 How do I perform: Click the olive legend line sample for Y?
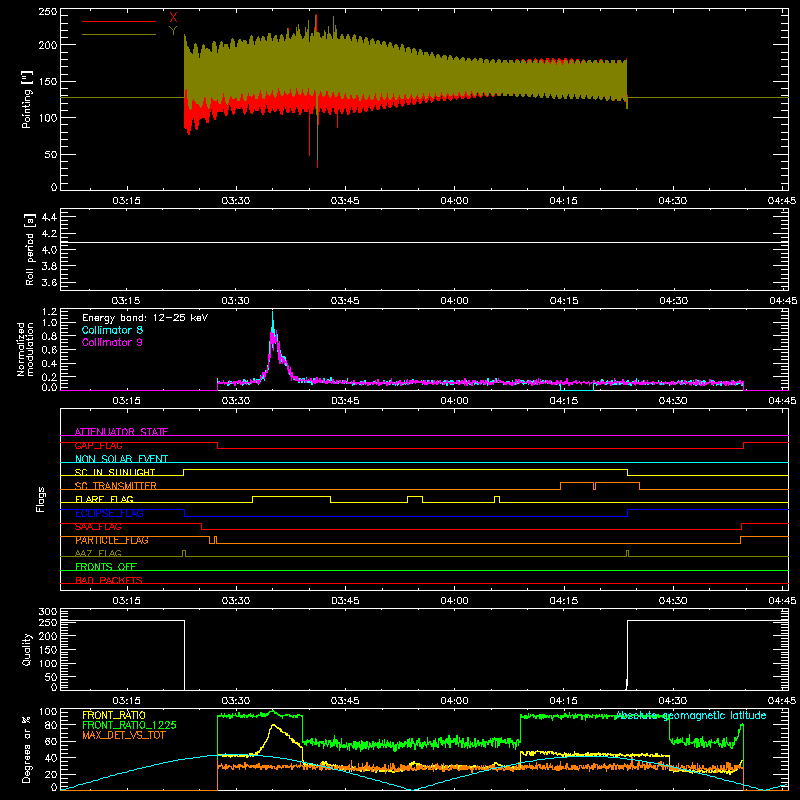(119, 34)
